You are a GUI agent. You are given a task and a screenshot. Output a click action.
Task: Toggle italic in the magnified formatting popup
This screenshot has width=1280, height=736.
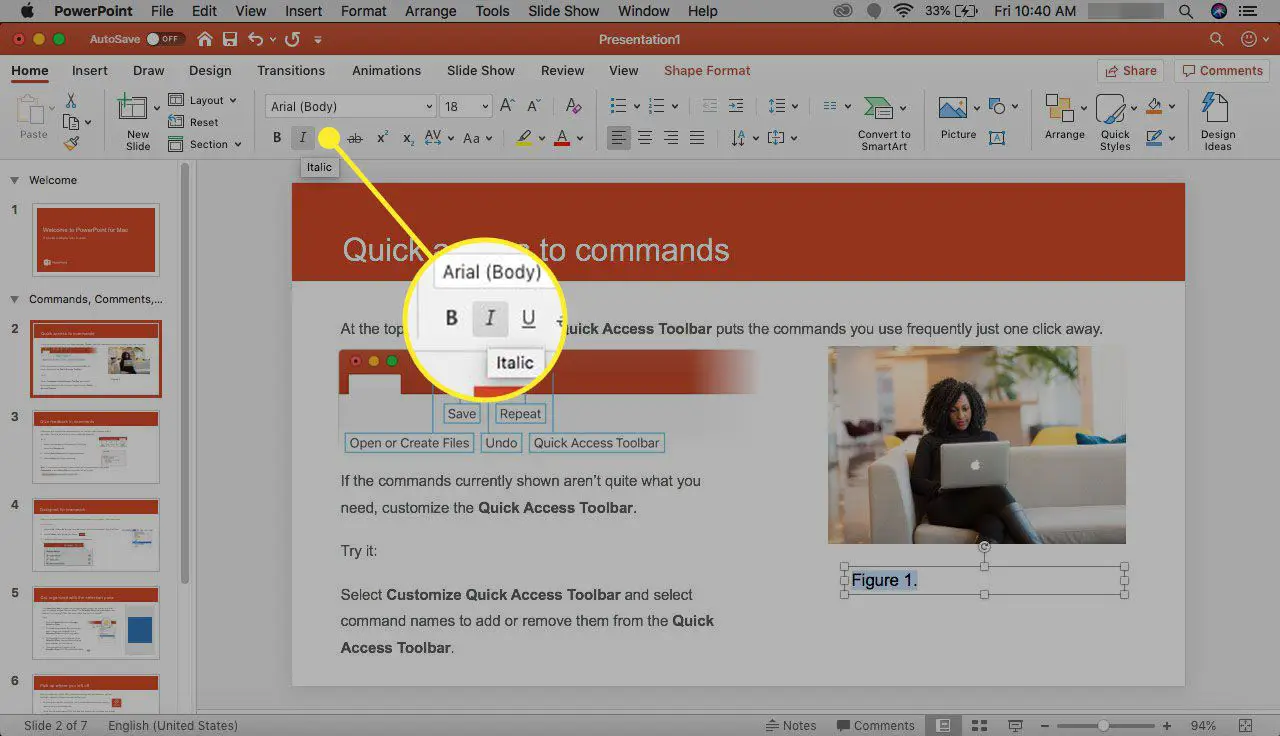[x=489, y=318]
